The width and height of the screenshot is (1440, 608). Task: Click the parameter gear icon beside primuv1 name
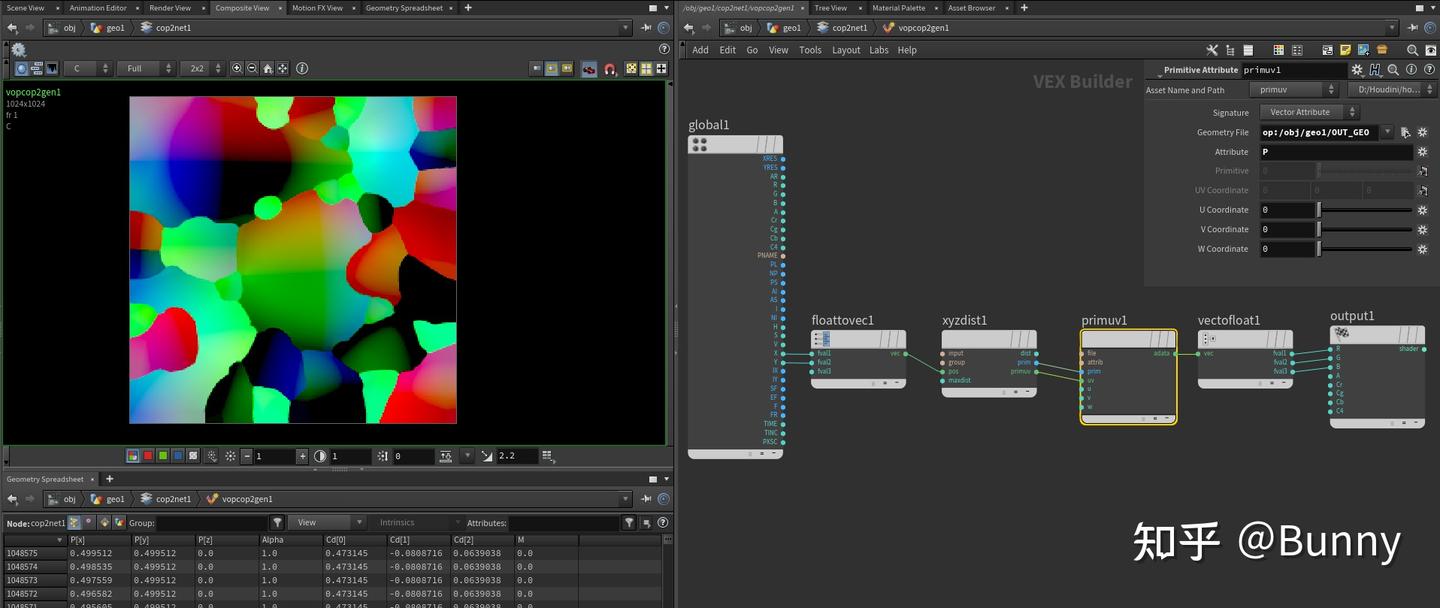pos(1357,70)
